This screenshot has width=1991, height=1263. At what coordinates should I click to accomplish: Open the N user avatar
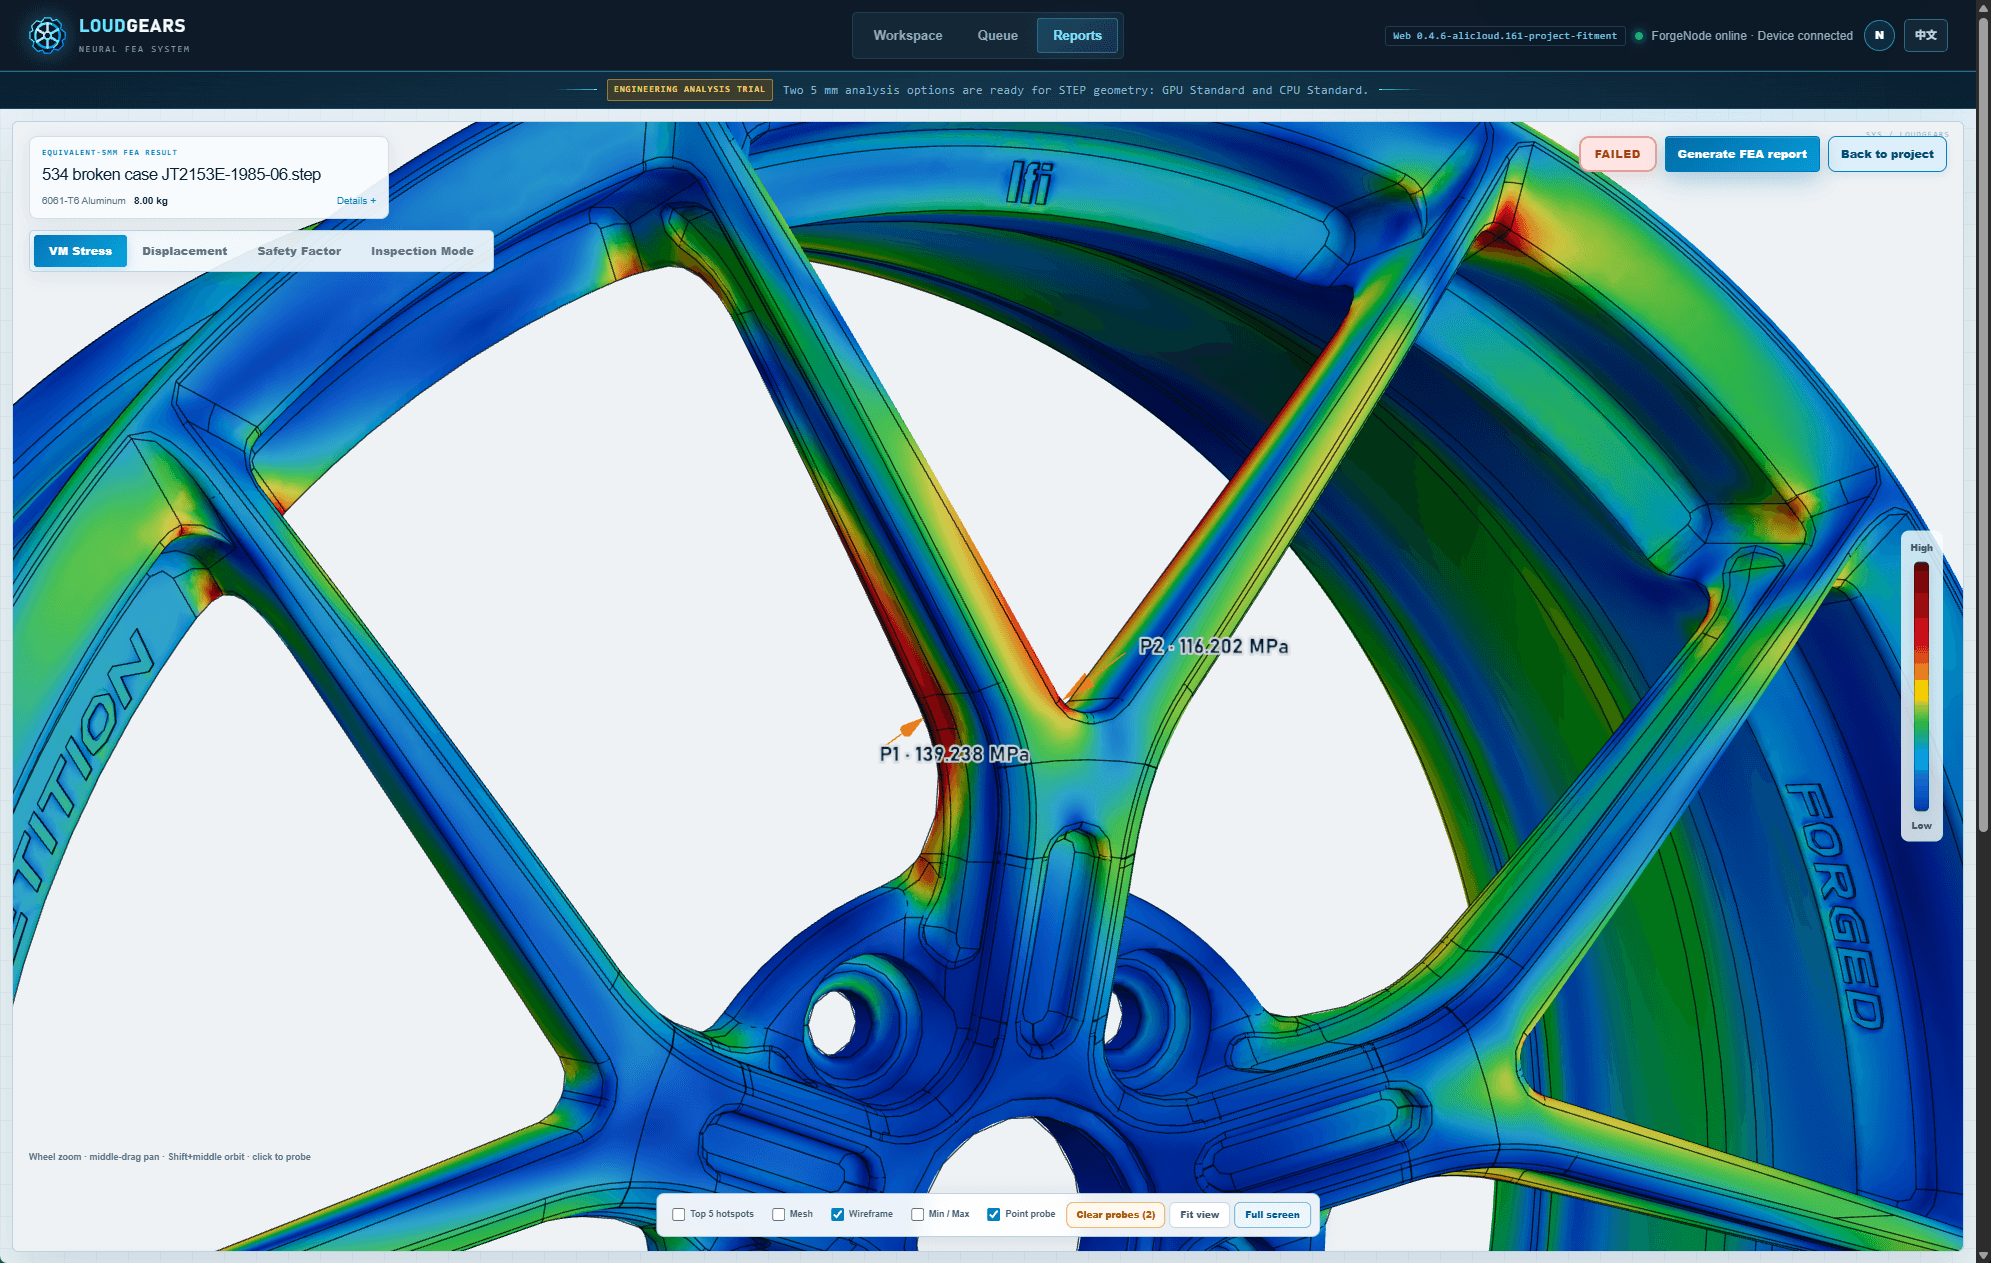[x=1879, y=35]
